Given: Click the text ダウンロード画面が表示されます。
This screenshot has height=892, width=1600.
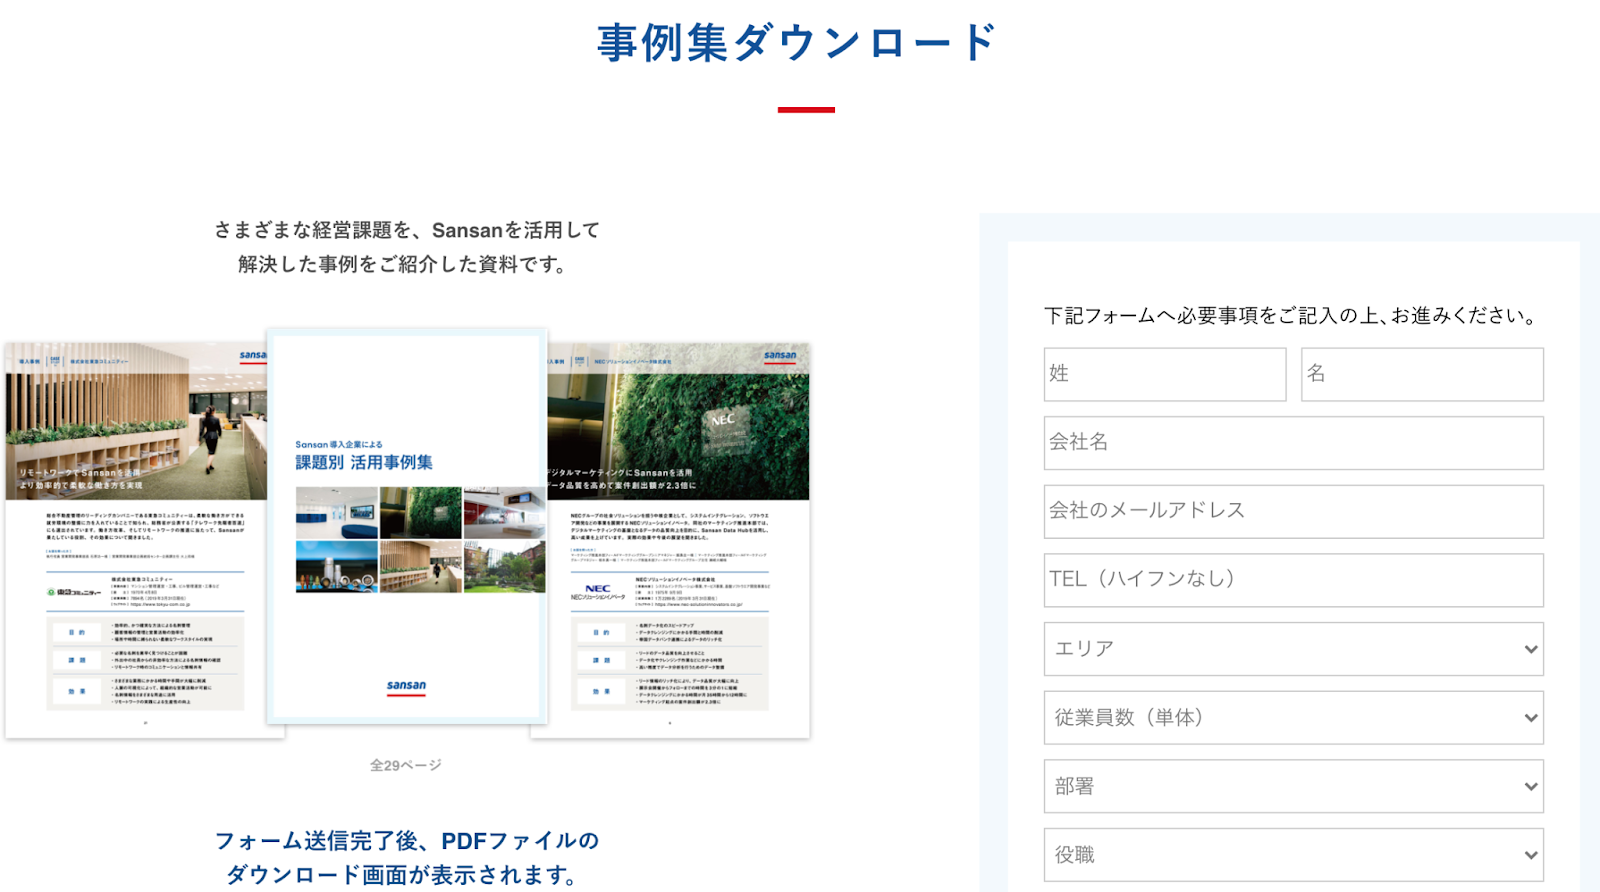Looking at the screenshot, I should click(x=404, y=875).
